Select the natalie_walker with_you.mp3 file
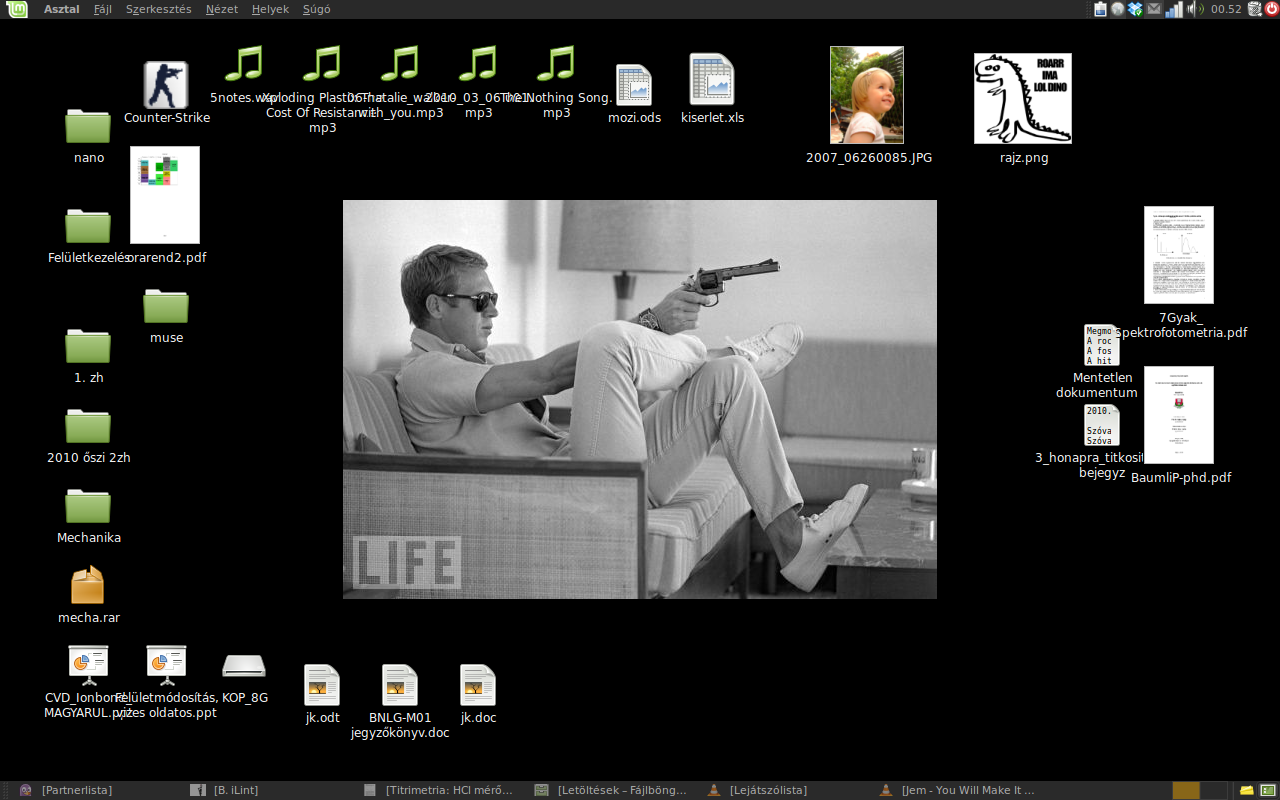This screenshot has height=800, width=1280. (x=400, y=63)
